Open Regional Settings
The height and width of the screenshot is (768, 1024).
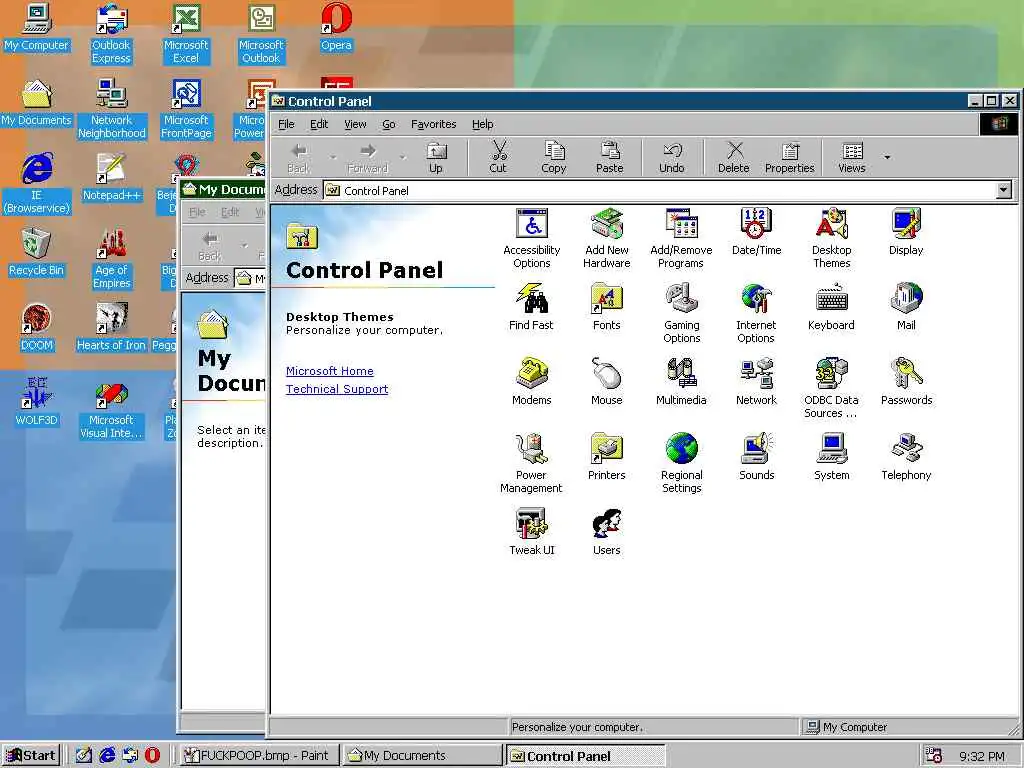click(x=681, y=463)
